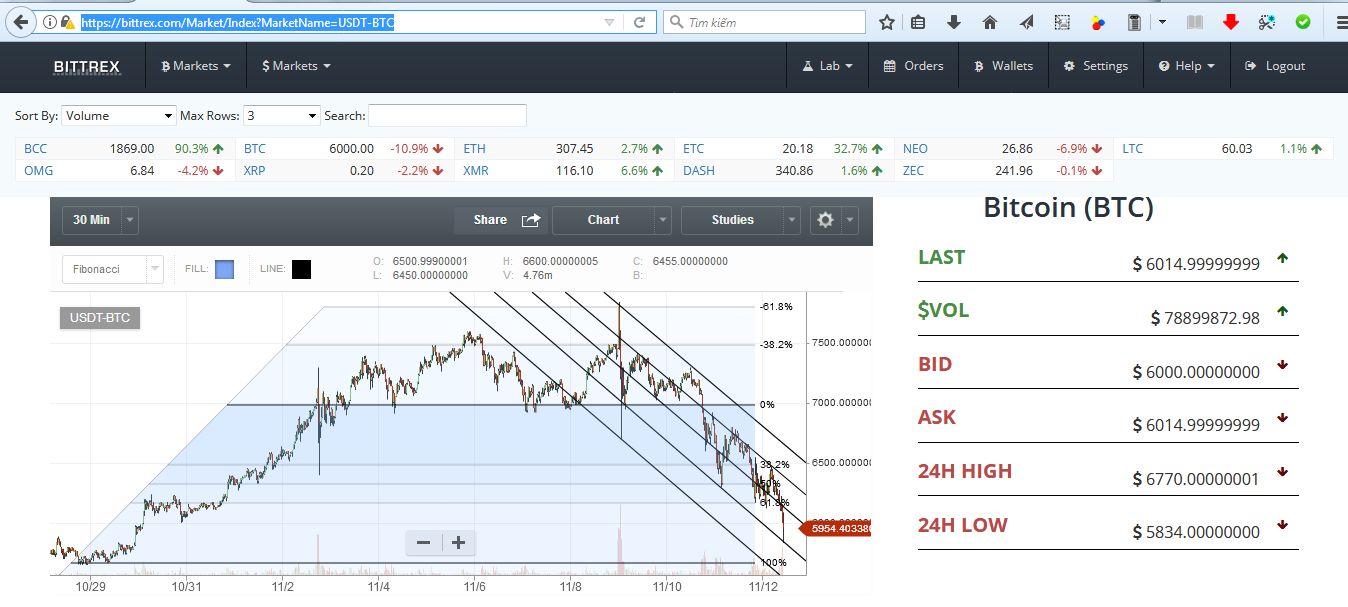
Task: Click the clipboard notes extension icon
Action: pos(1134,22)
